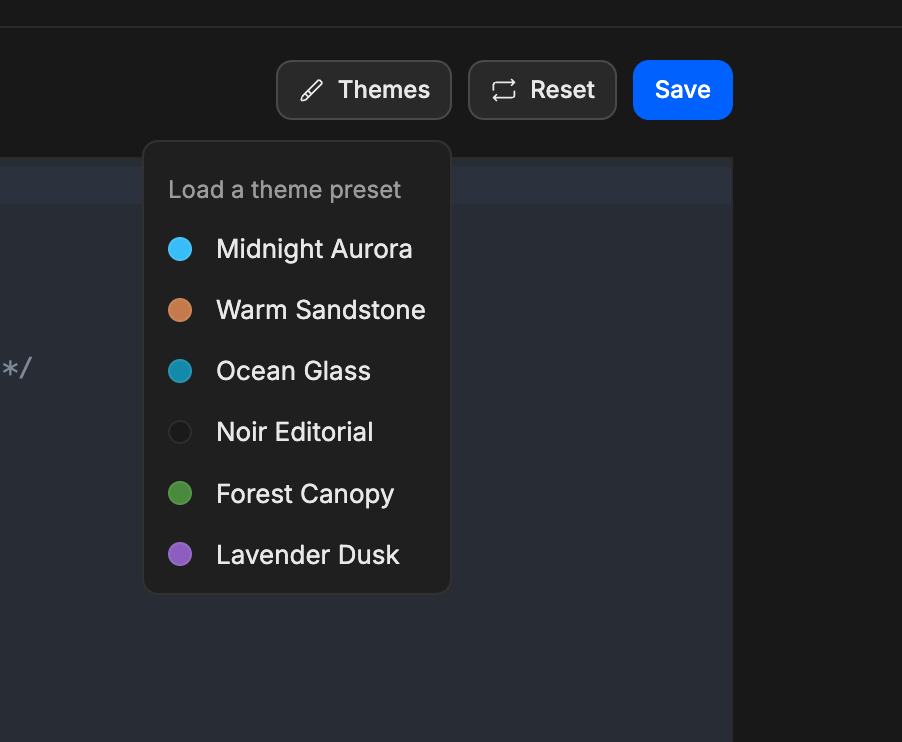Pick the teal Ocean Glass swatch
902x742 pixels.
pos(180,371)
